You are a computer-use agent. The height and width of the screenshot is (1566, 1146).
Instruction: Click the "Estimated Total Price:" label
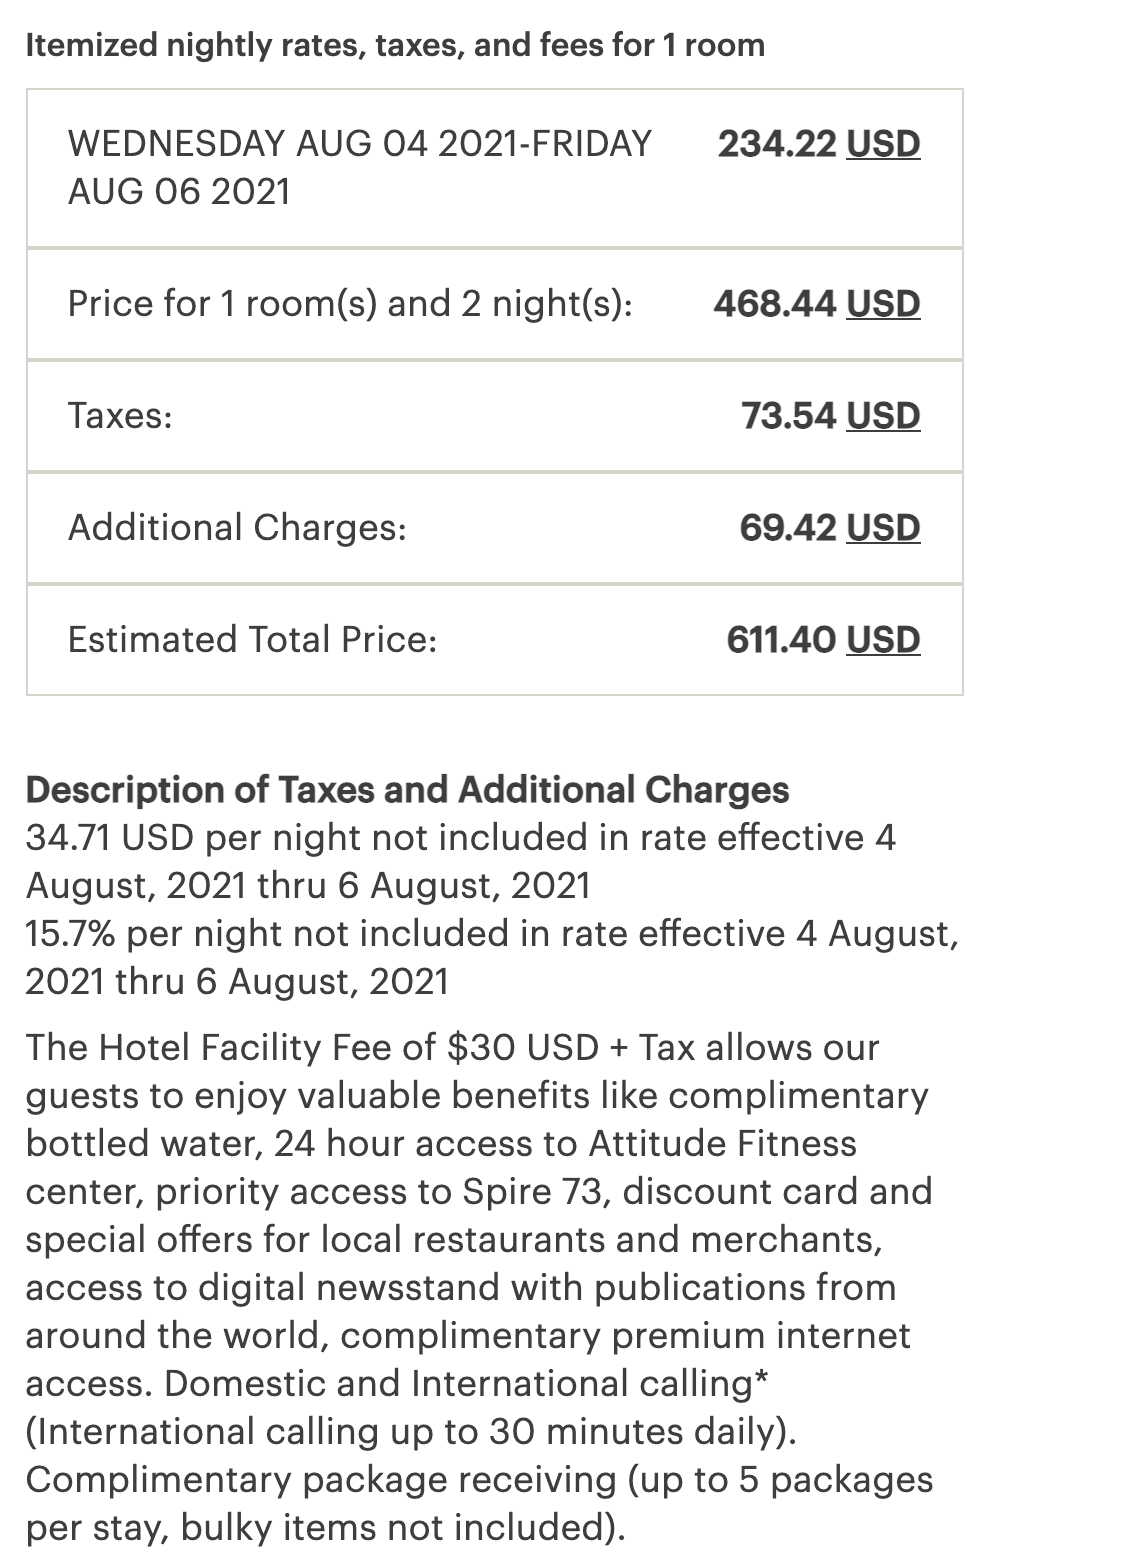tap(252, 640)
